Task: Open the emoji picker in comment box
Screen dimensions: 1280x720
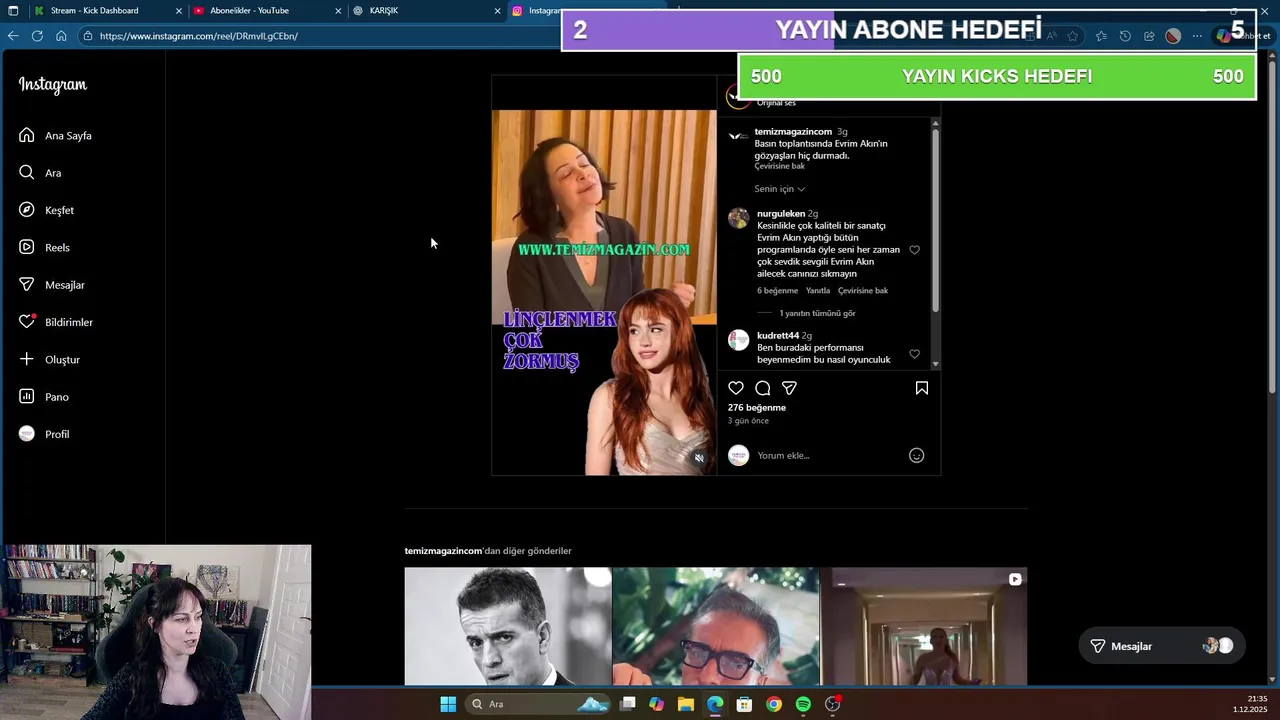Action: [916, 455]
